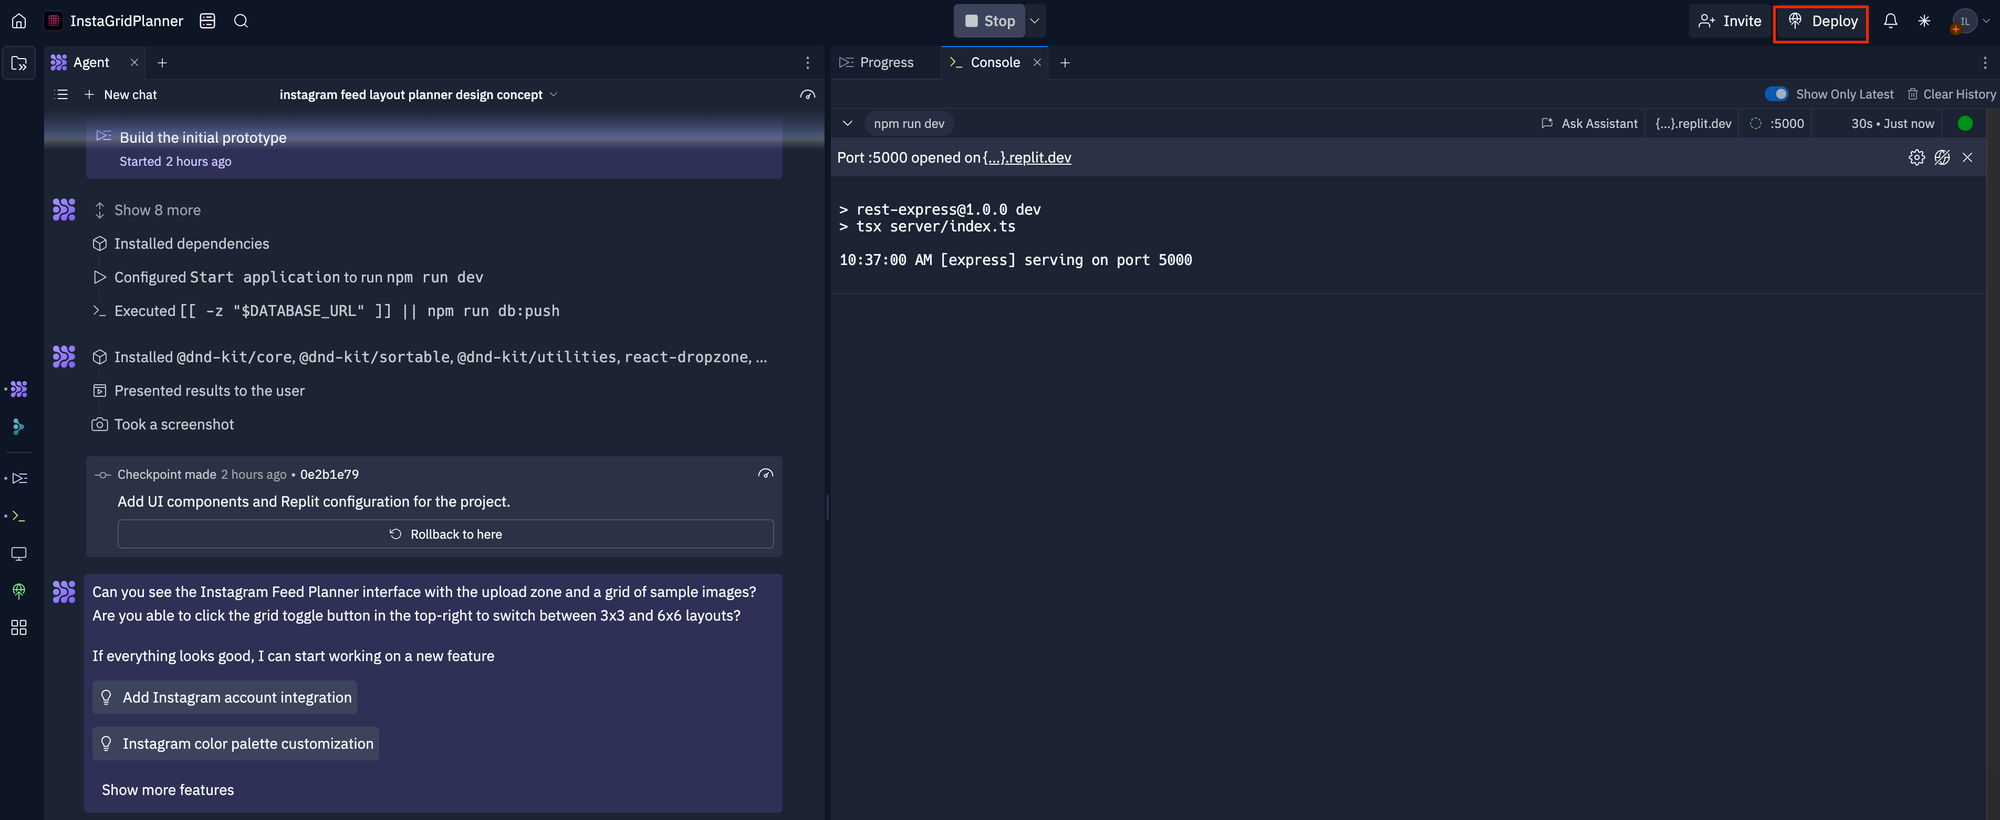Open the dropdown arrow beside Stop
2000x820 pixels.
[1036, 21]
